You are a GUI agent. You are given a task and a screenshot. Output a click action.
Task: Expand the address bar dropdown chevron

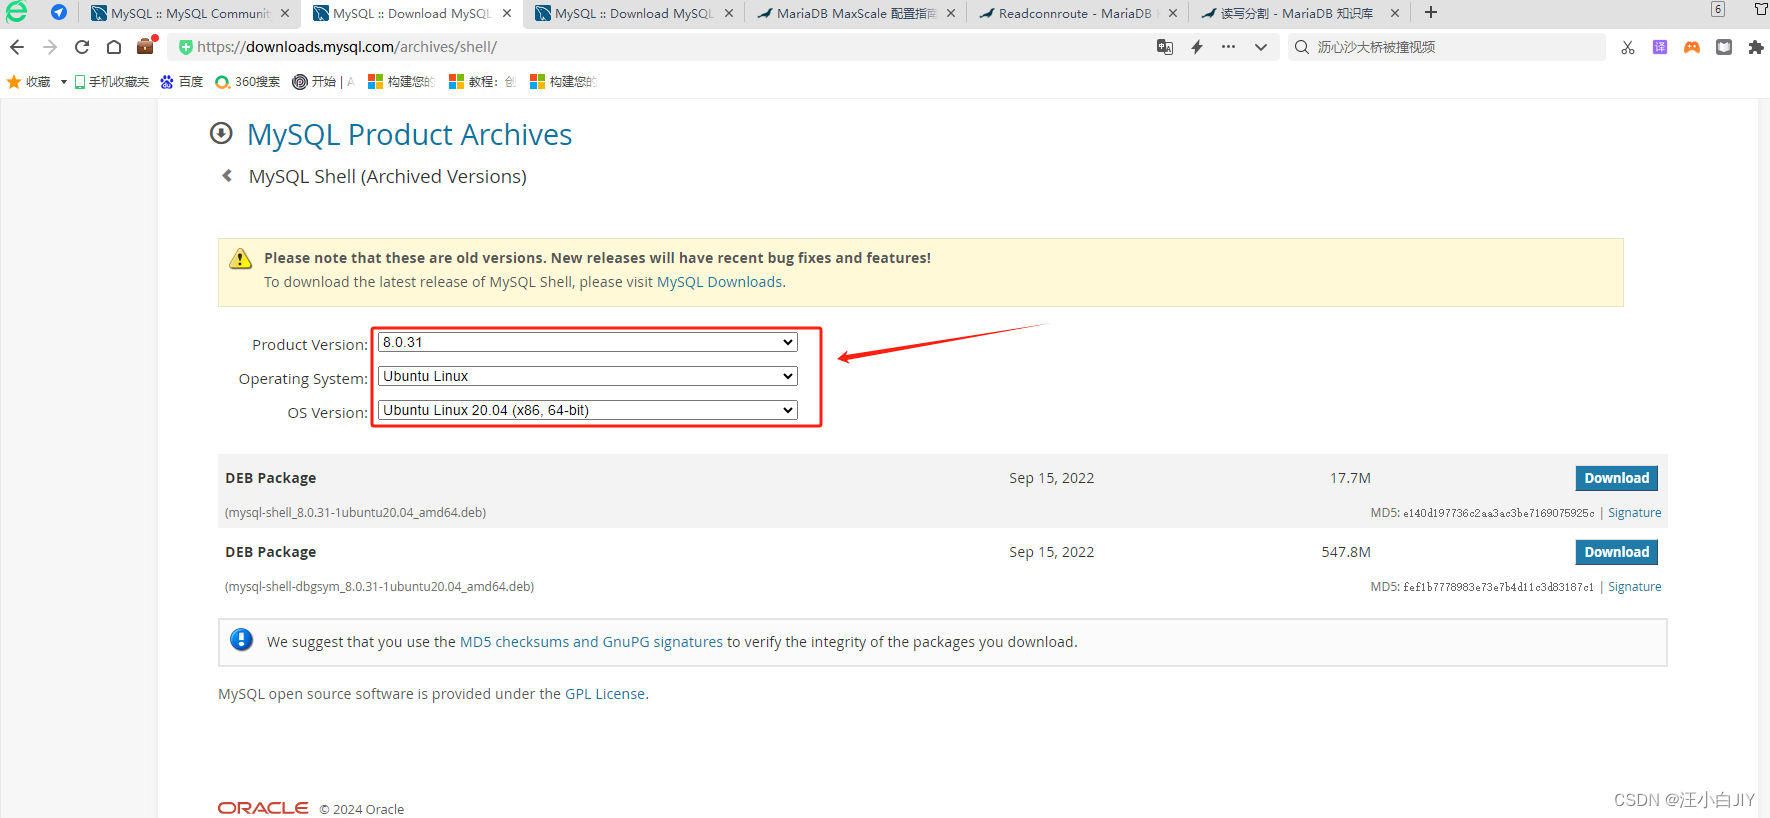pyautogui.click(x=1261, y=47)
